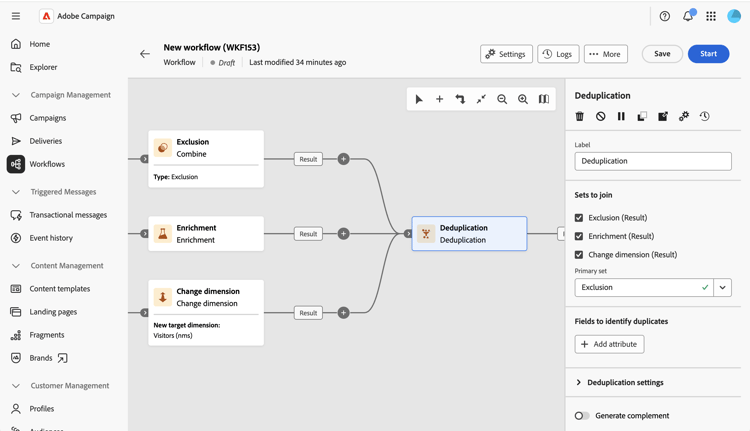750x431 pixels.
Task: Save the workflow
Action: [662, 54]
